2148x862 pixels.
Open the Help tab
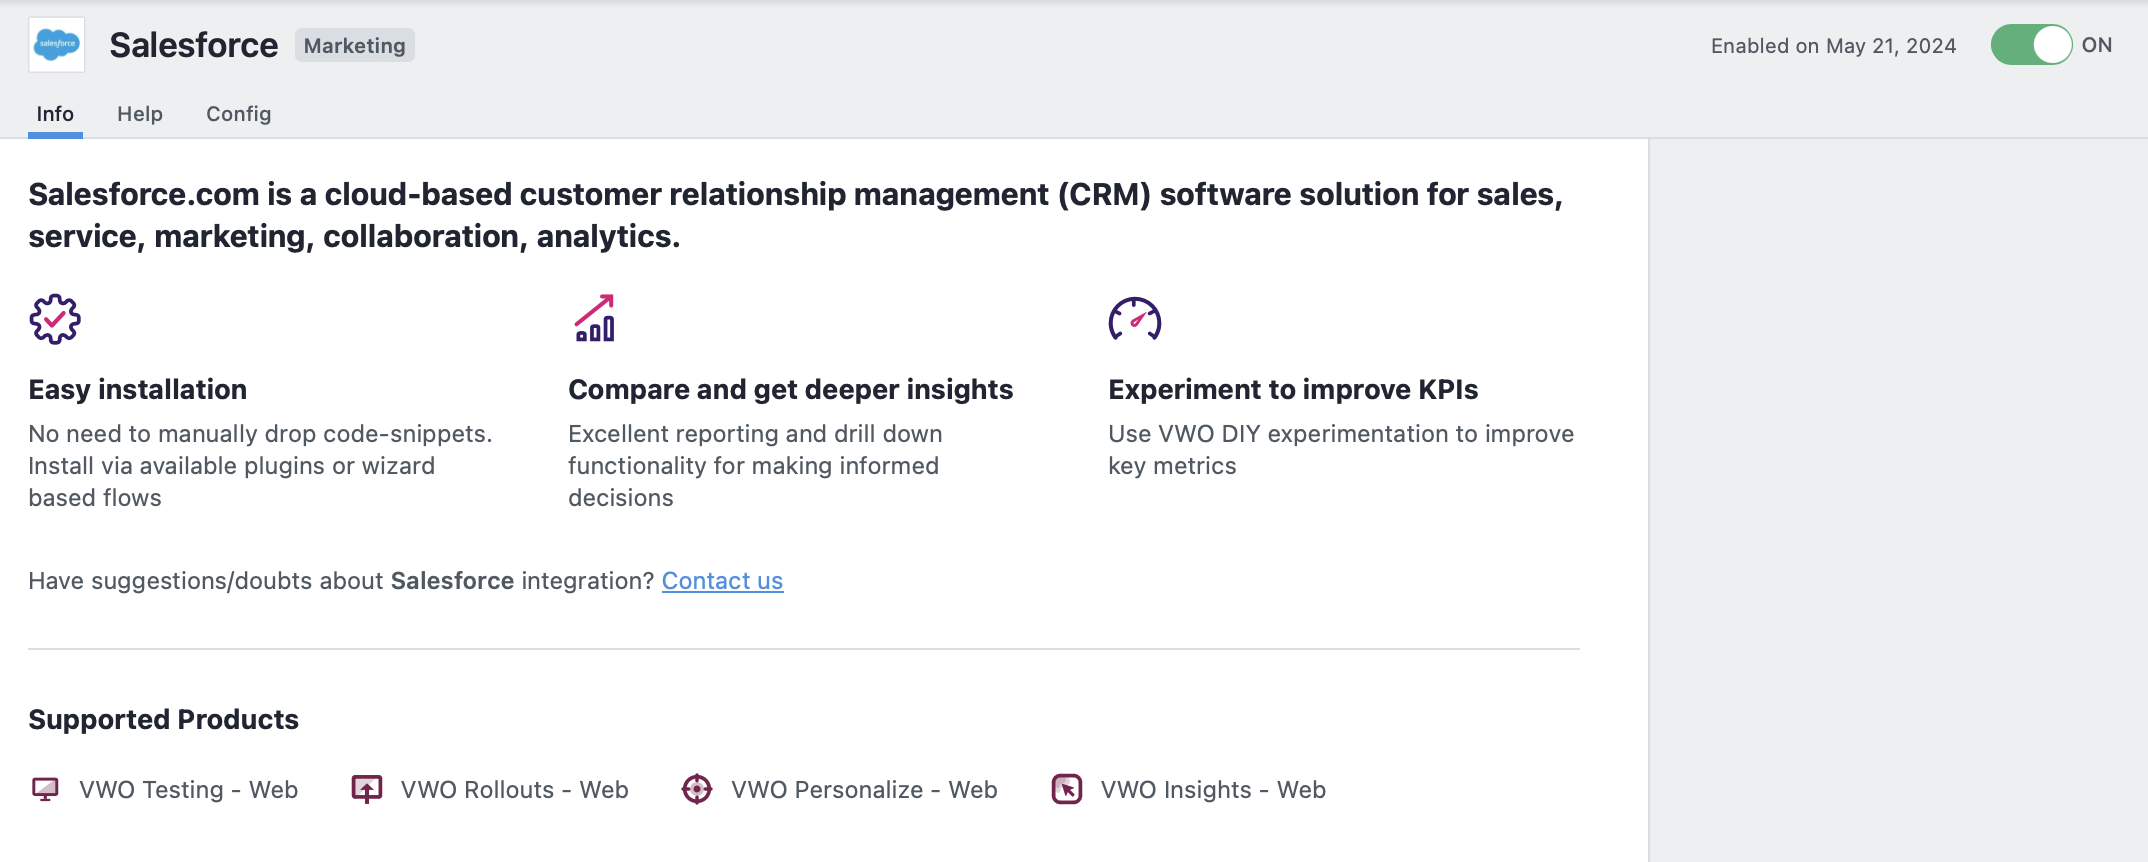(x=140, y=114)
